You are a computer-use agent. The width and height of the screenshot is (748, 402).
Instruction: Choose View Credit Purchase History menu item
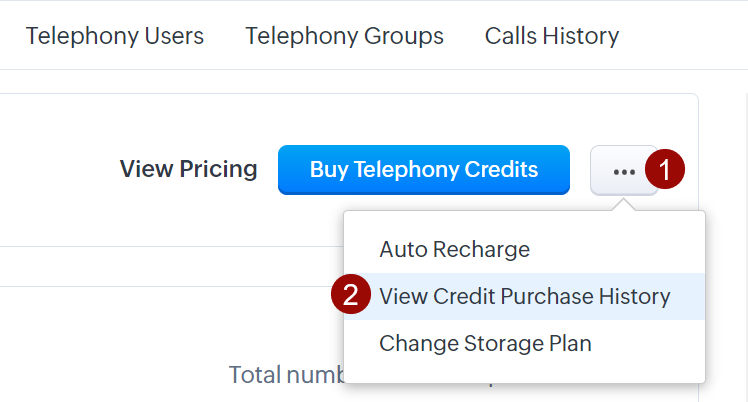(x=524, y=296)
